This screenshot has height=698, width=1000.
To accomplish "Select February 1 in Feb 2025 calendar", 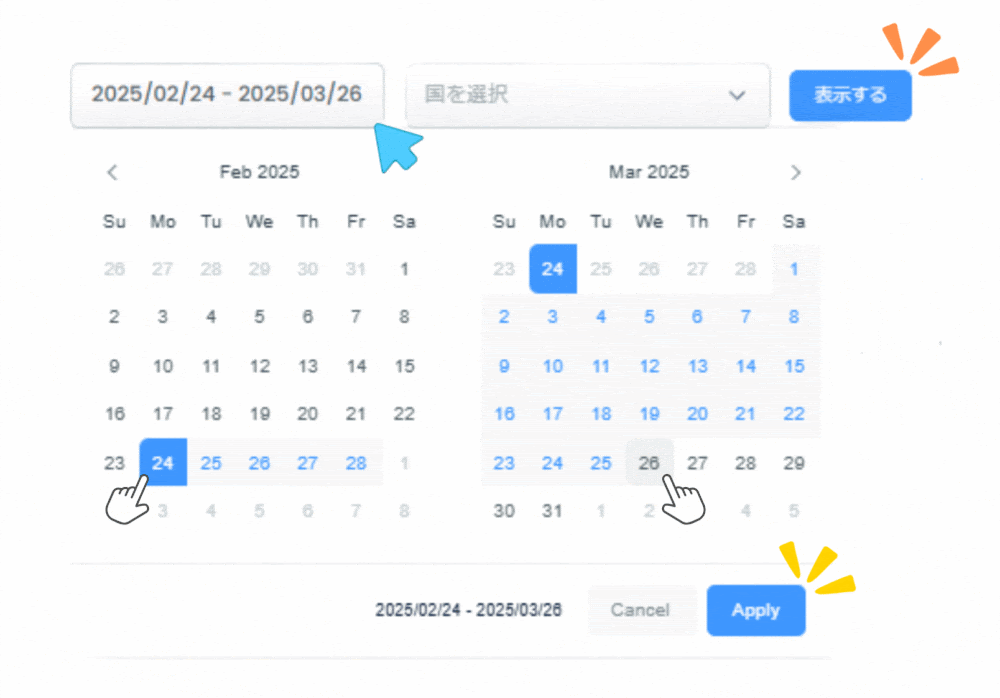I will click(404, 269).
